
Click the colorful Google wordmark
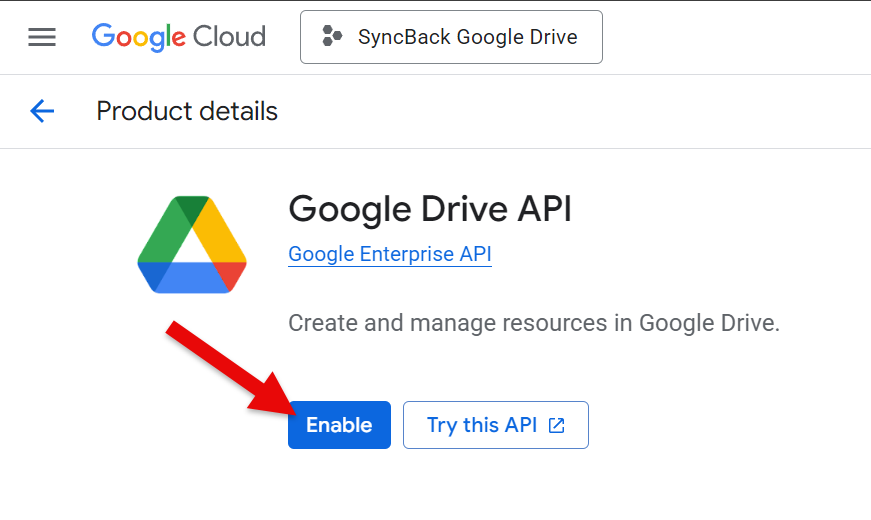(139, 37)
